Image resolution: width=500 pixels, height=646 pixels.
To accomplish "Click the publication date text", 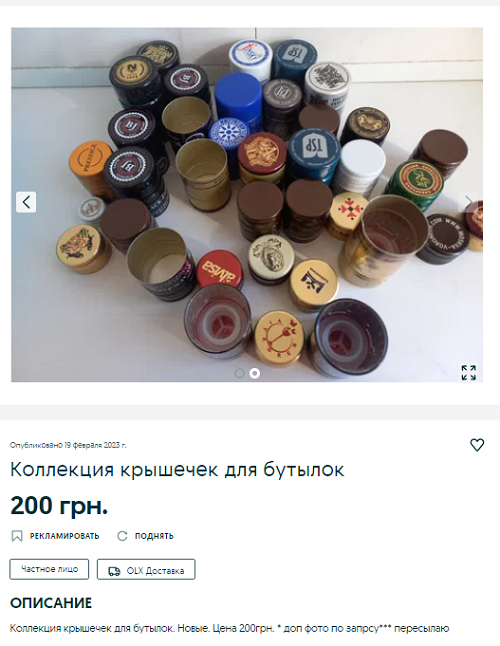I will point(68,445).
